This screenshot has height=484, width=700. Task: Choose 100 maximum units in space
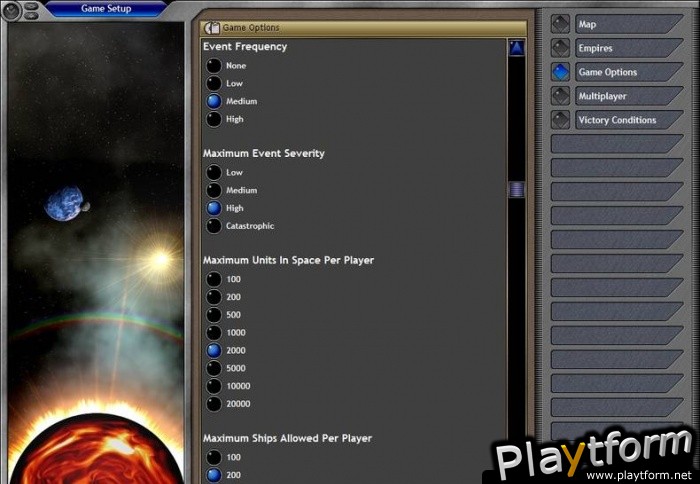[214, 279]
